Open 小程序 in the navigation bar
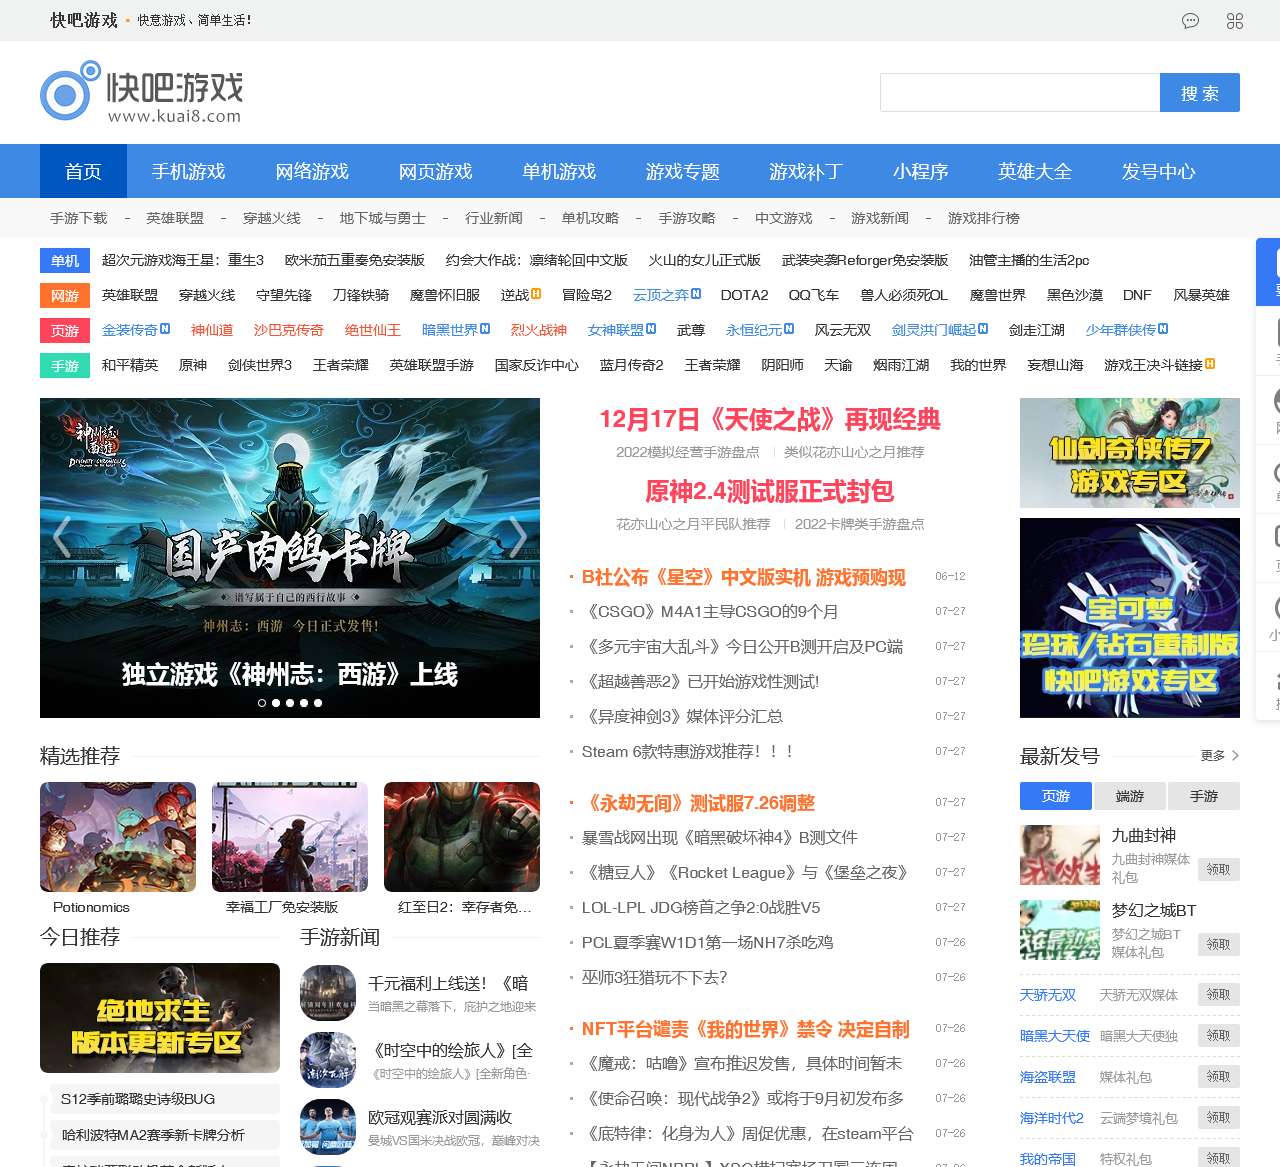 [920, 171]
